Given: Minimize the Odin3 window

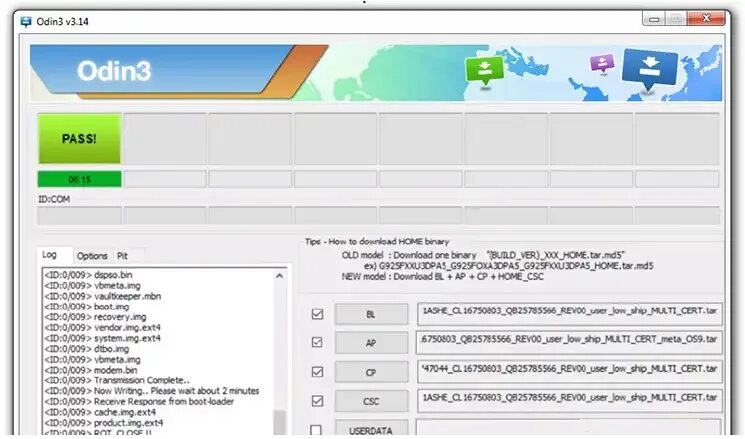Looking at the screenshot, I should 654,19.
